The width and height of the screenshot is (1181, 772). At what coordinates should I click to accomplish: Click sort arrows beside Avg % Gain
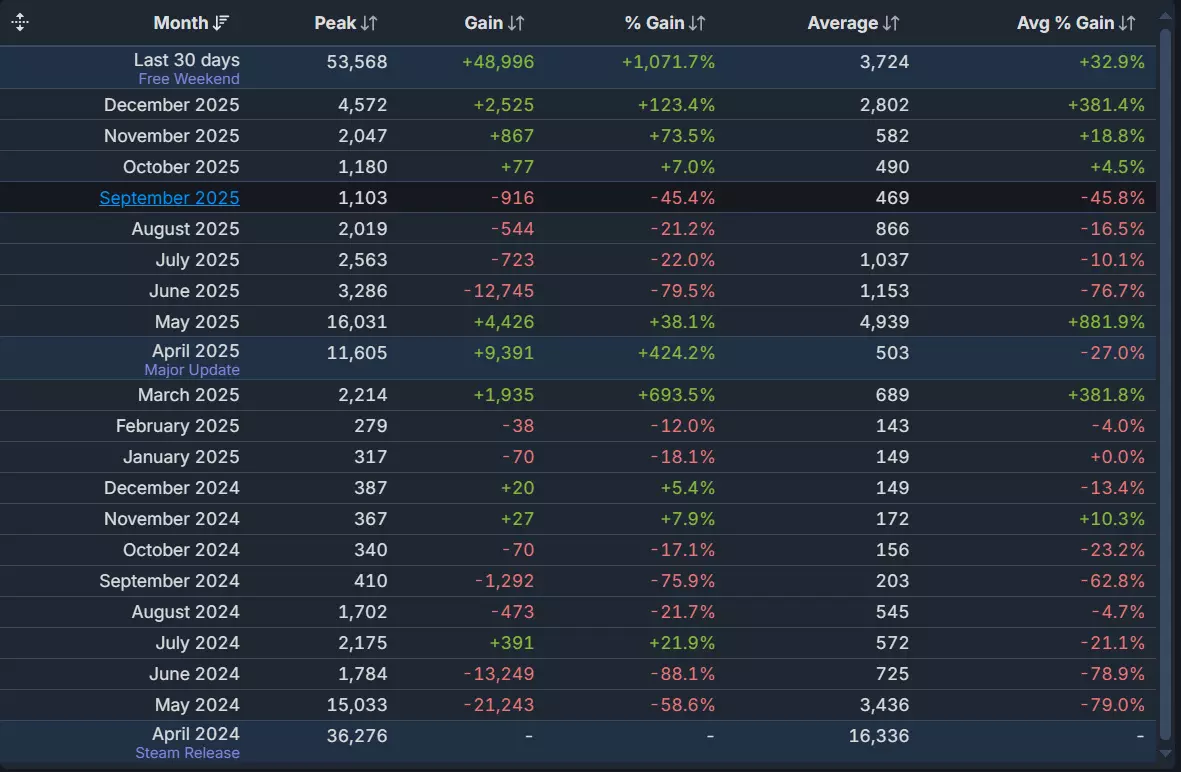1128,23
